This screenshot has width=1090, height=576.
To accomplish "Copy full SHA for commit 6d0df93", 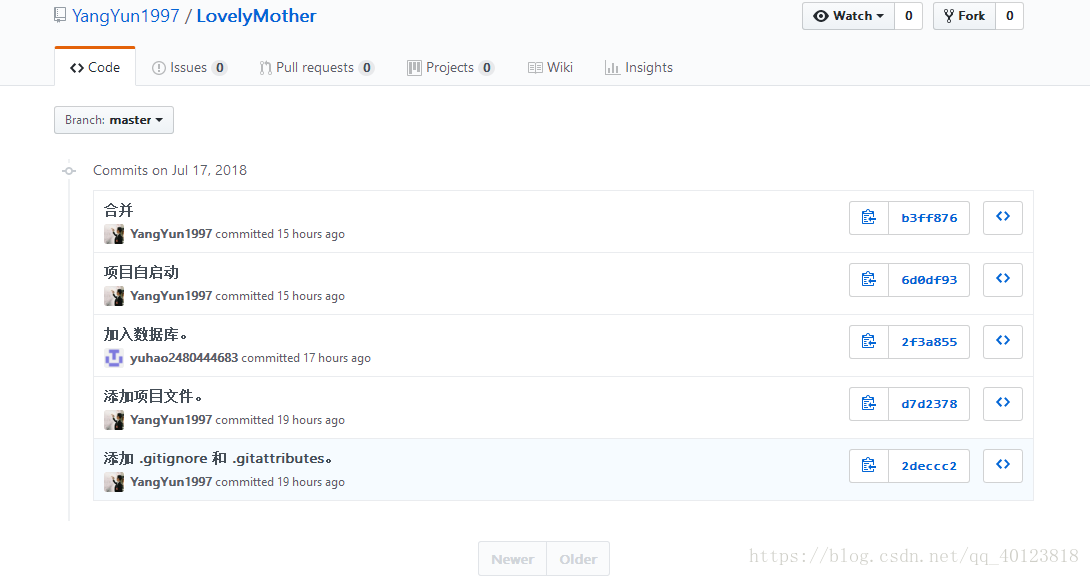I will [869, 279].
